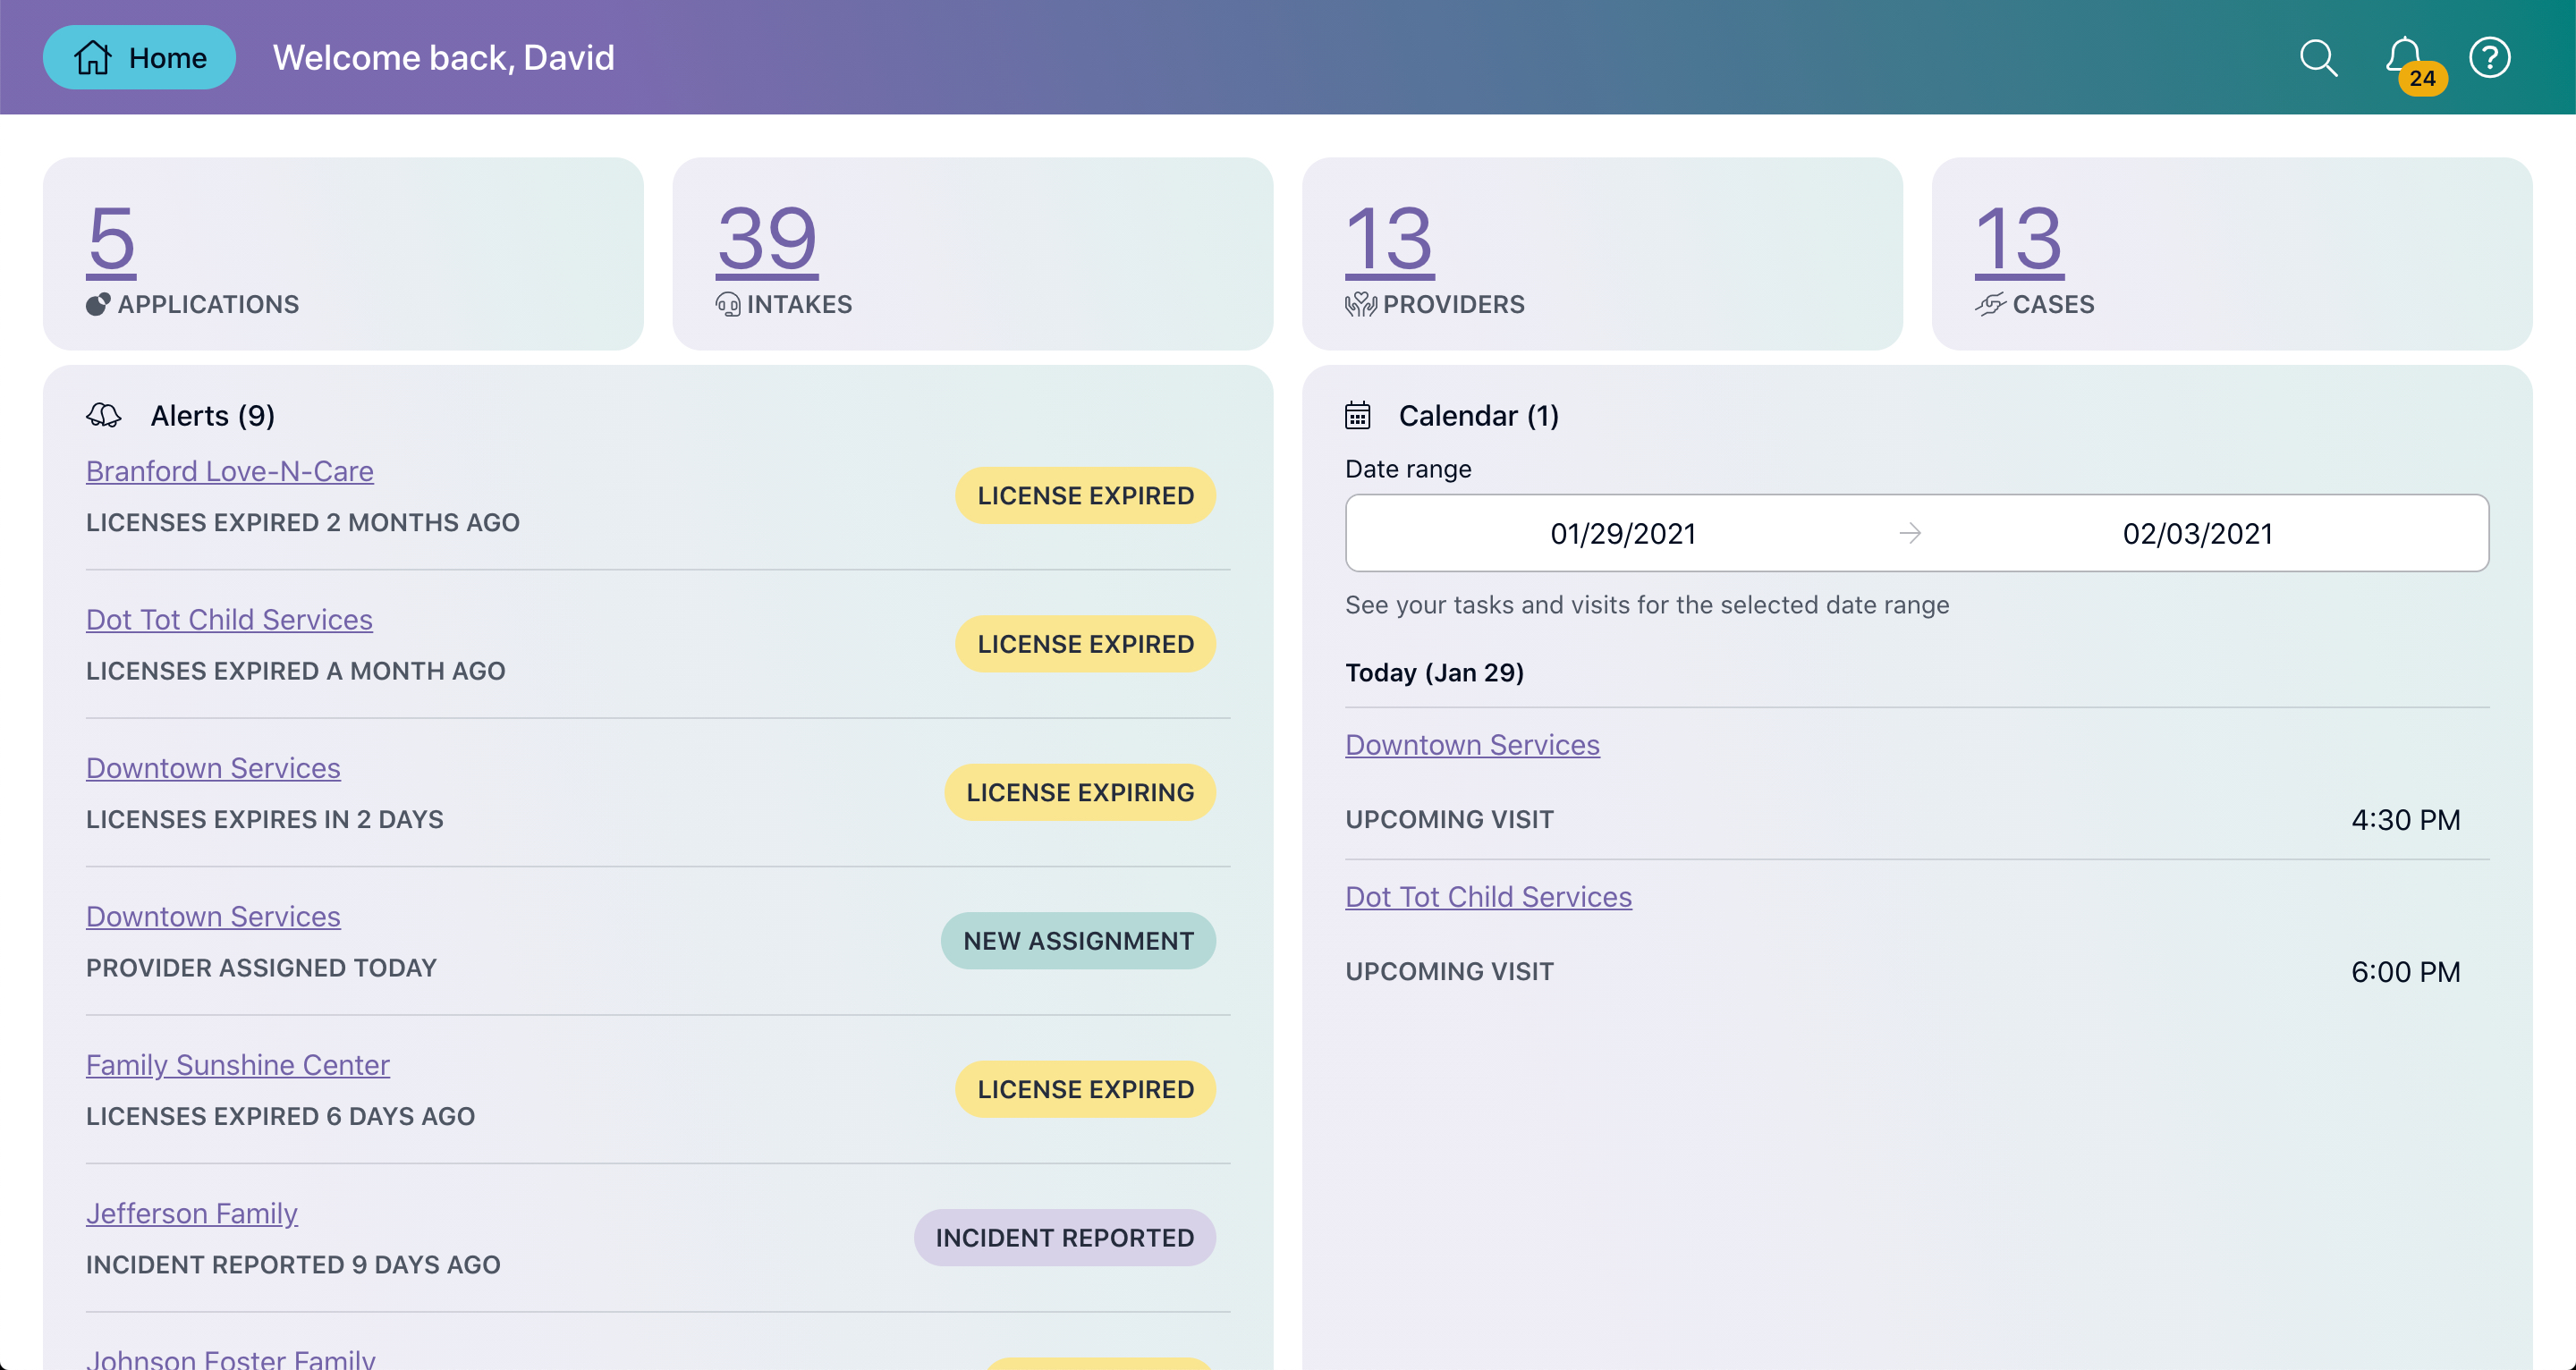
Task: Click the calendar icon beside the Calendar heading
Action: pos(1357,415)
